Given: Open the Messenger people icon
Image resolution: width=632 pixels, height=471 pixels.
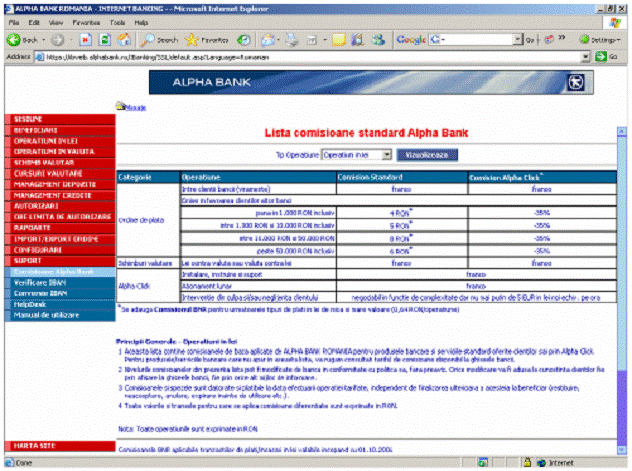Looking at the screenshot, I should (x=378, y=39).
